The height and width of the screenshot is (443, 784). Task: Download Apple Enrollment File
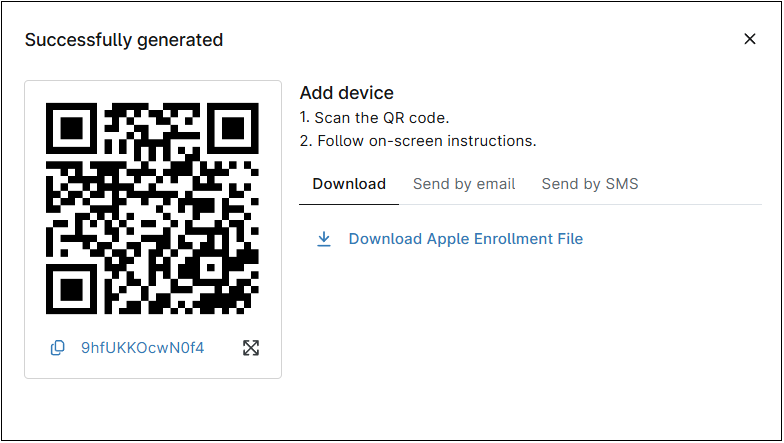coord(465,239)
